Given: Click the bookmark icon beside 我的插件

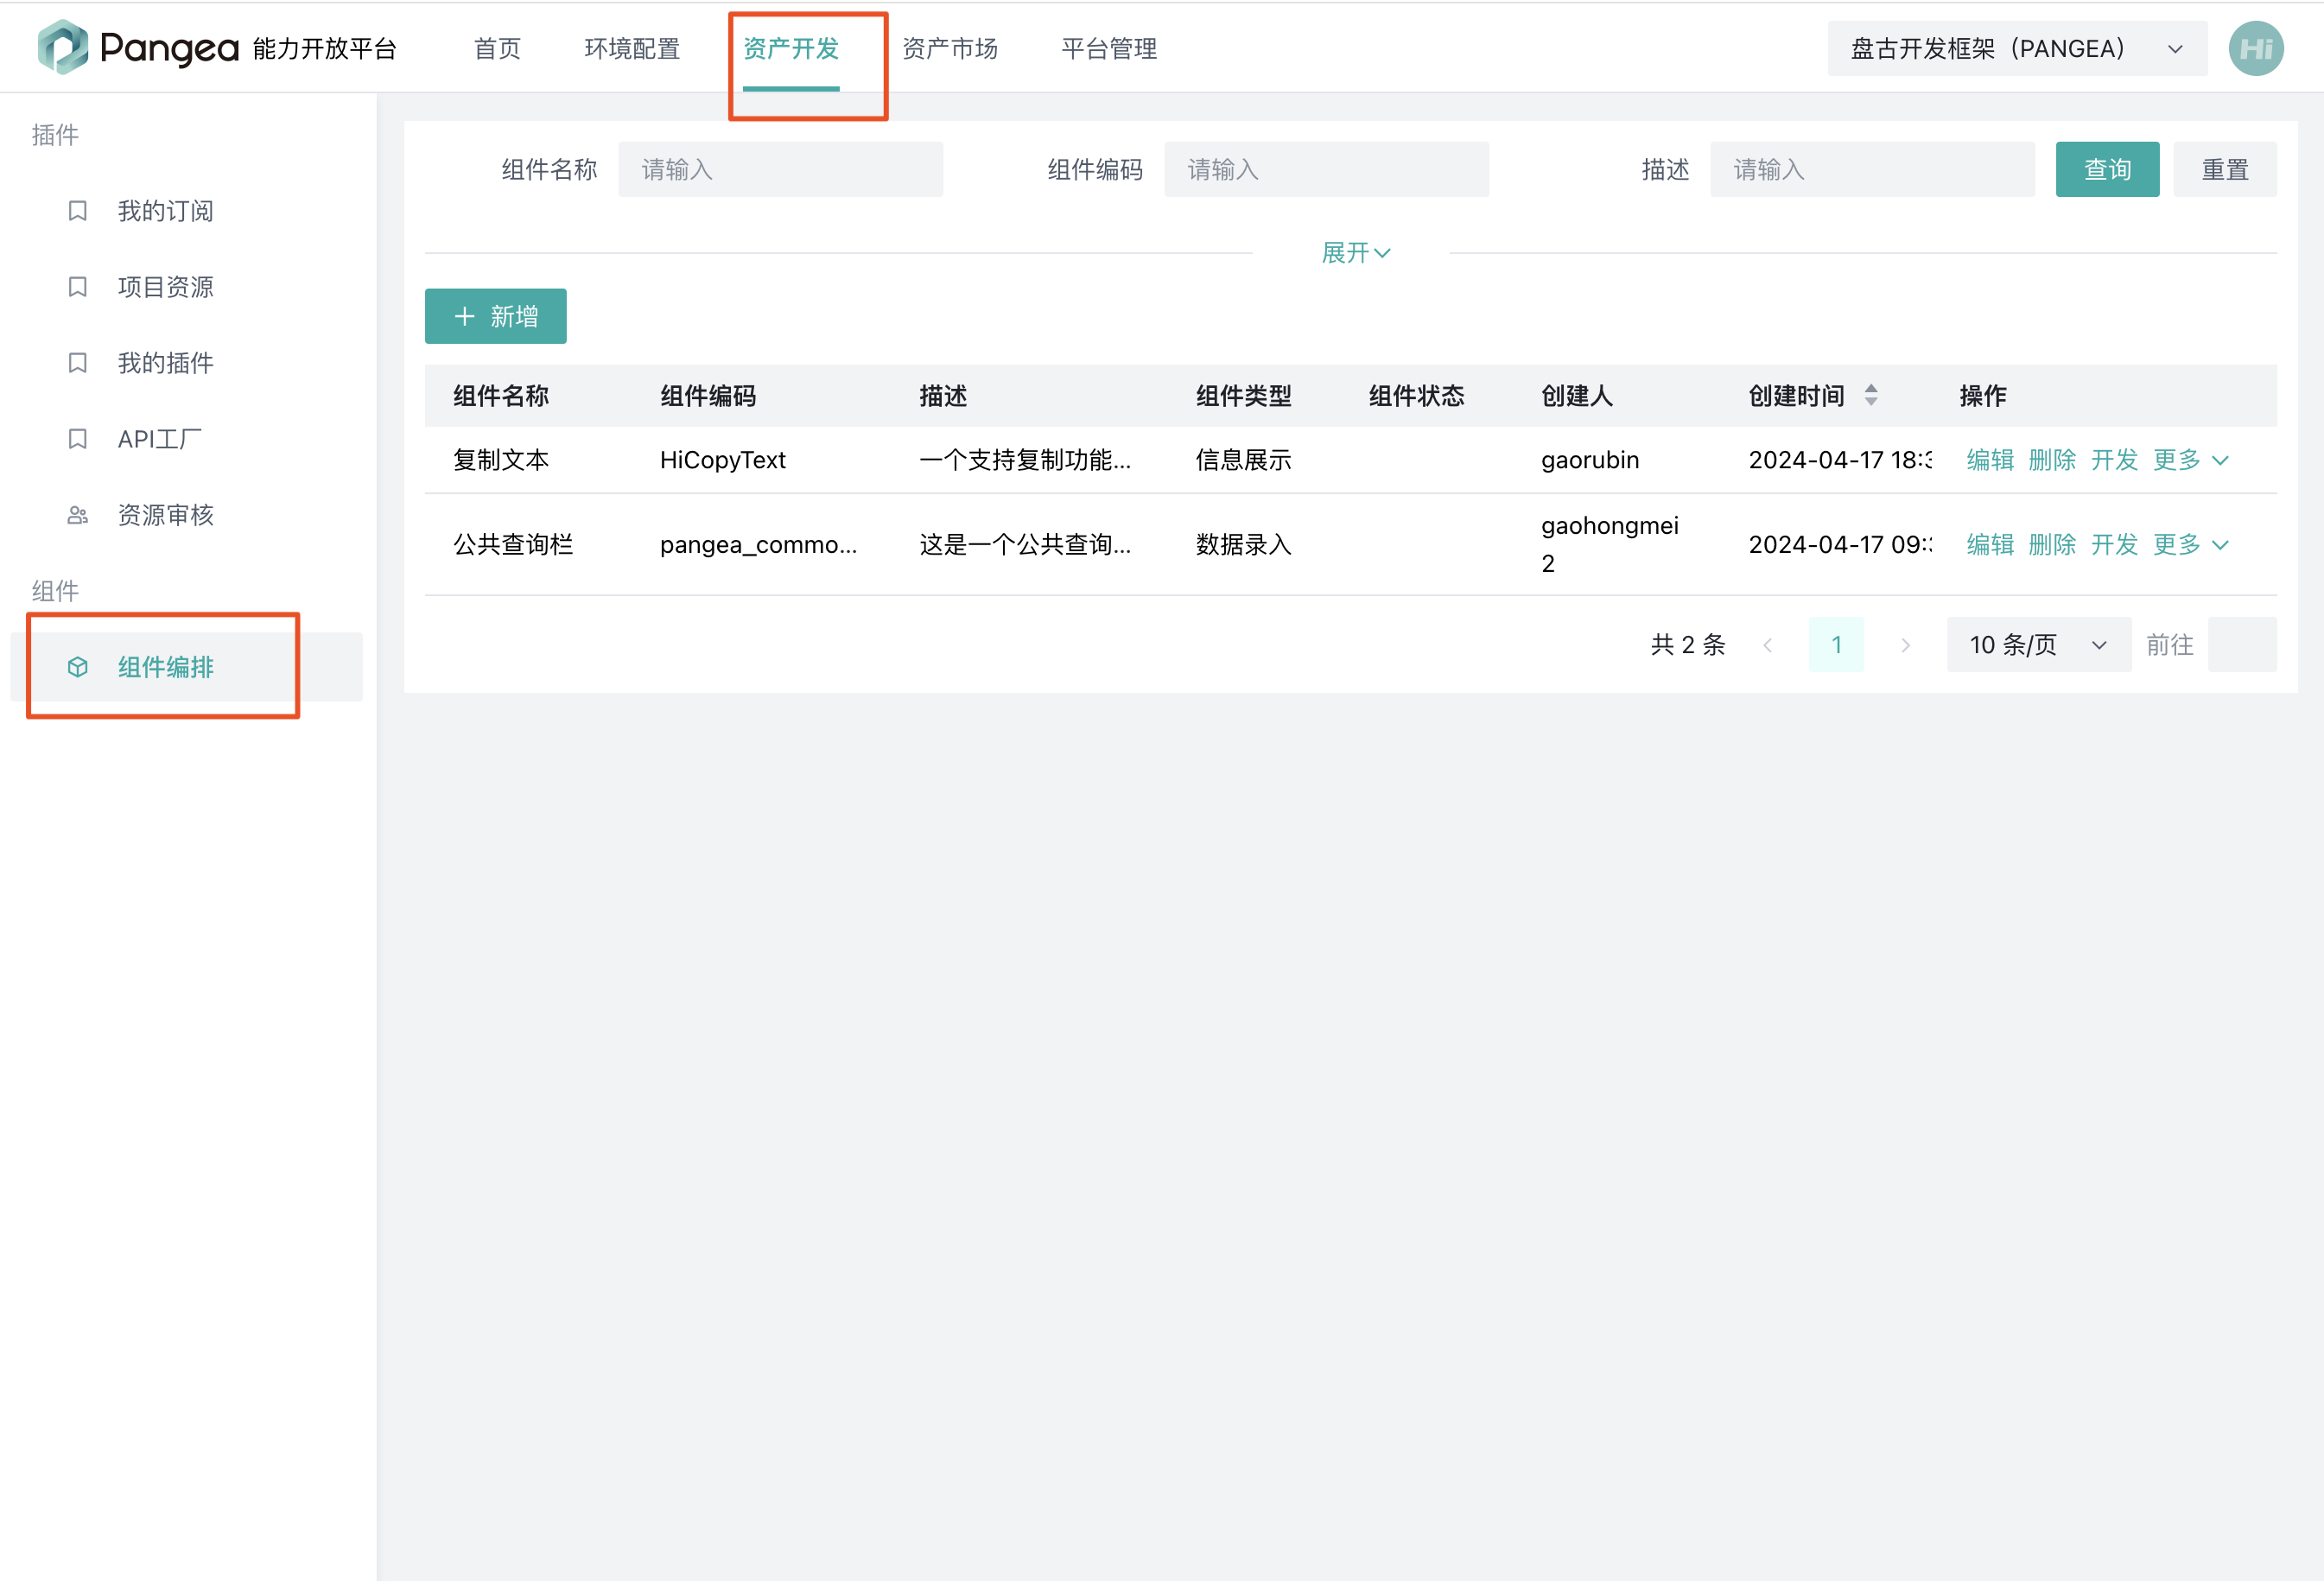Looking at the screenshot, I should tap(77, 363).
